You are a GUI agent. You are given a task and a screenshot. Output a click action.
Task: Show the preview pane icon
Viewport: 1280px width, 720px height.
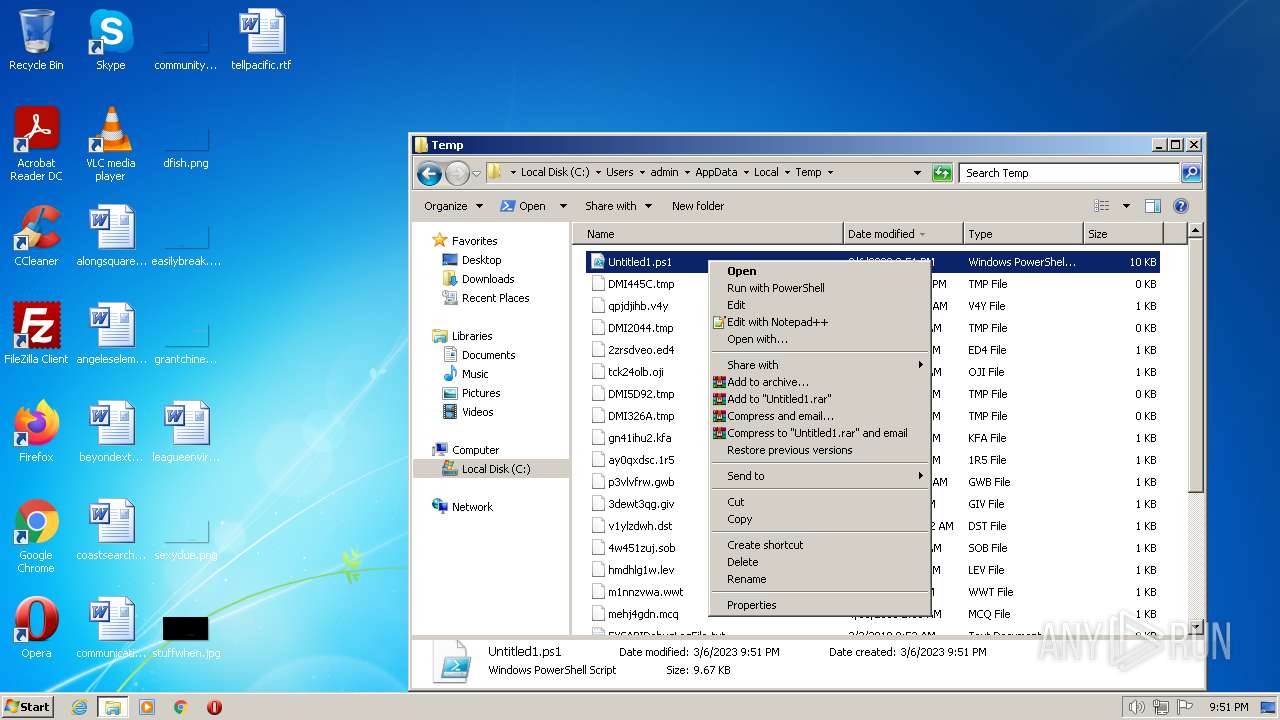[x=1152, y=206]
